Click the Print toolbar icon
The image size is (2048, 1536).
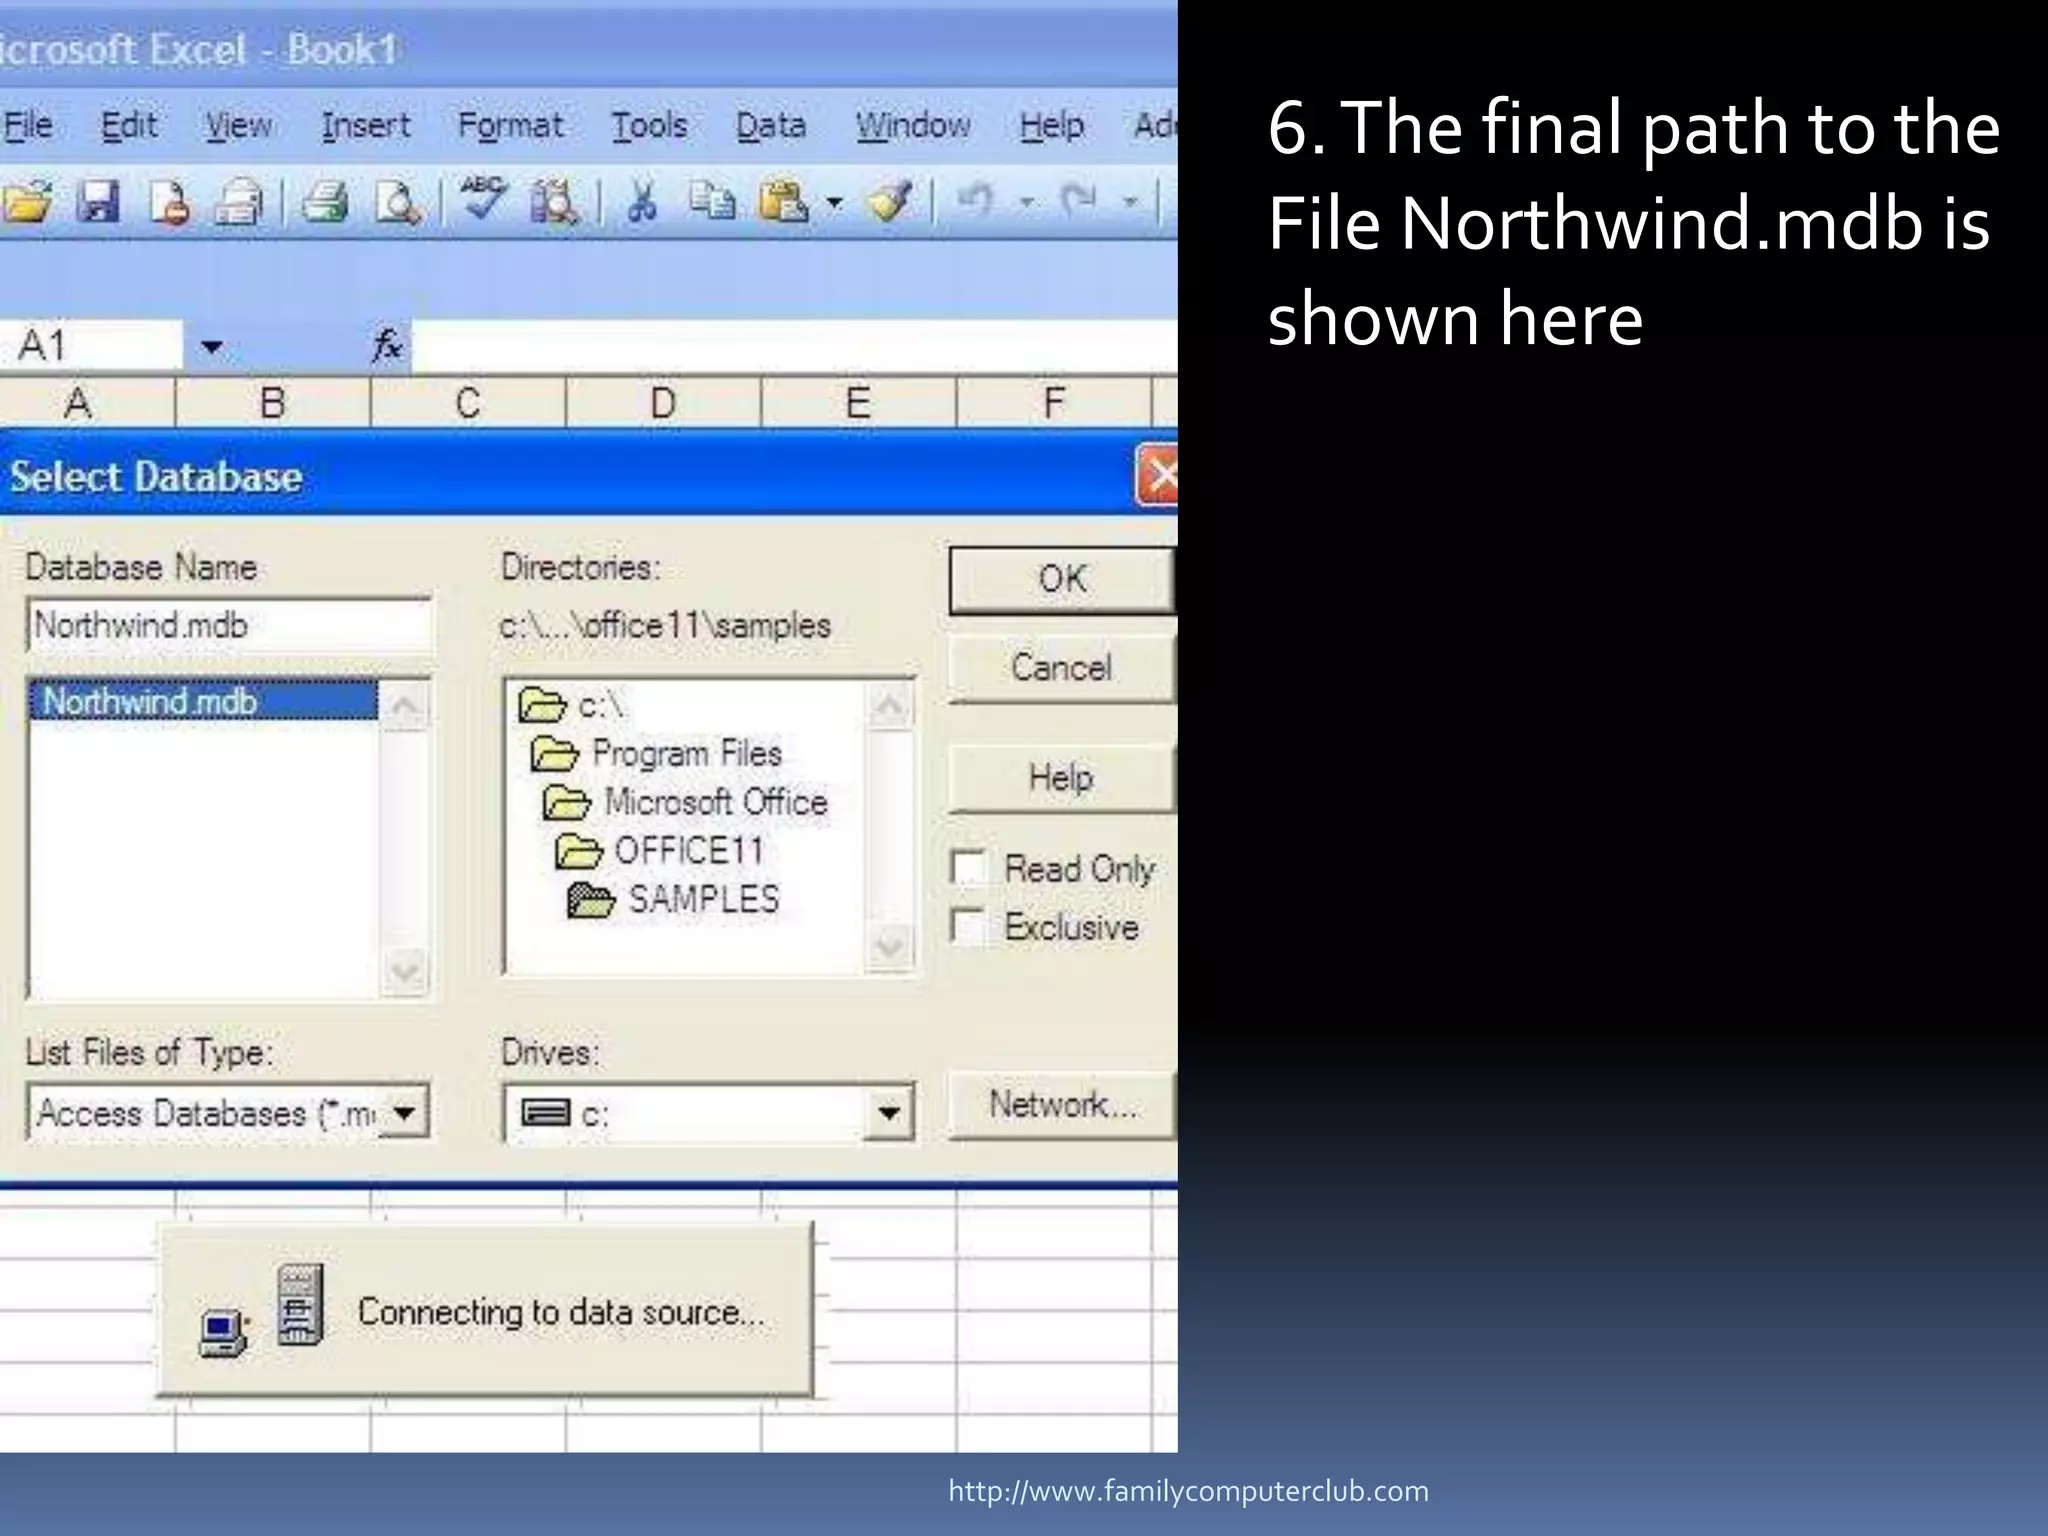(325, 203)
